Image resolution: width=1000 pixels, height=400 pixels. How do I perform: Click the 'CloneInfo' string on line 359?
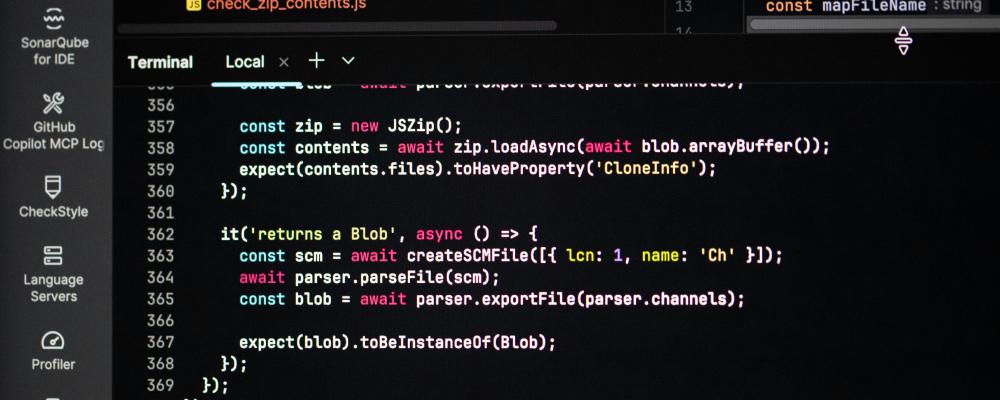click(647, 169)
